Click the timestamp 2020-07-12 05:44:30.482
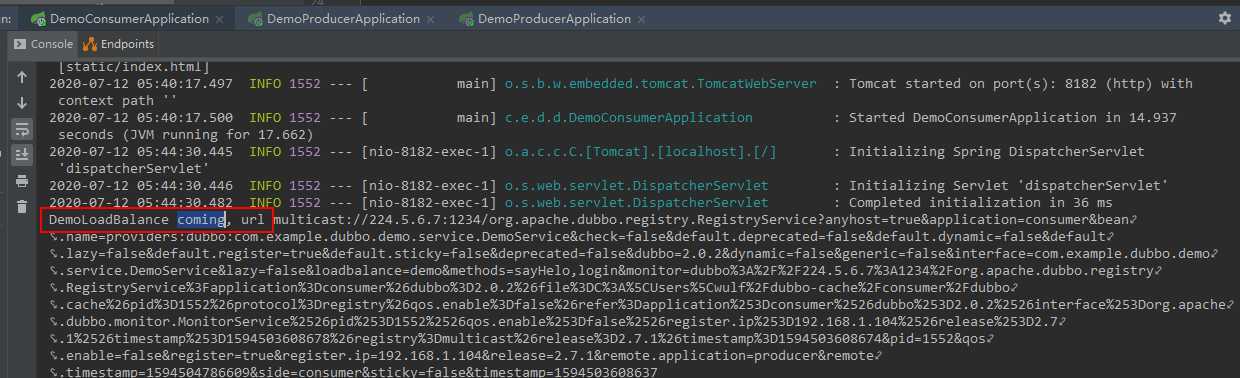The width and height of the screenshot is (1240, 378). tap(141, 203)
